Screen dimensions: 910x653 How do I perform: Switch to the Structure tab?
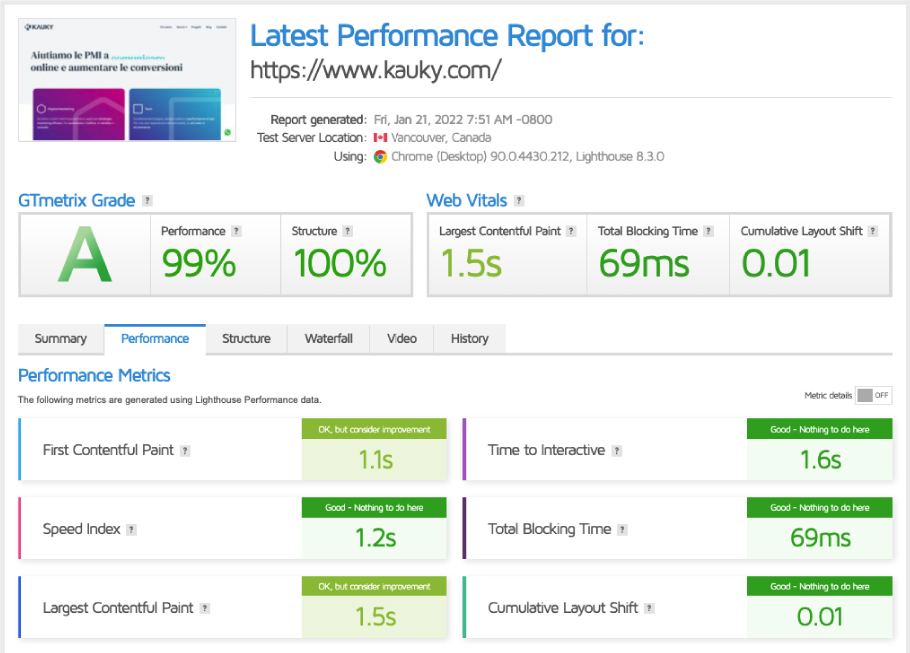point(247,339)
